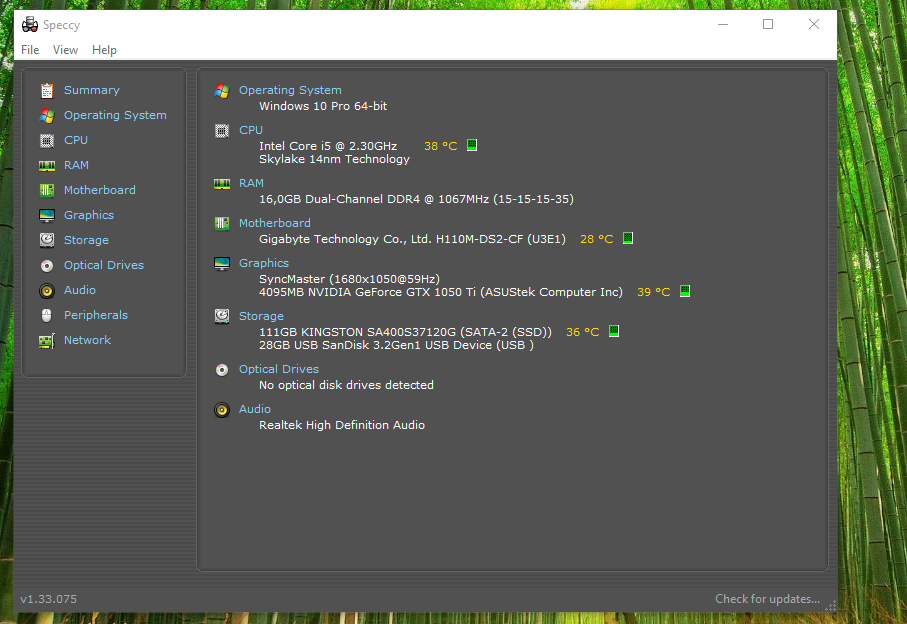The height and width of the screenshot is (624, 907).
Task: Open the Help menu
Action: pyautogui.click(x=104, y=50)
